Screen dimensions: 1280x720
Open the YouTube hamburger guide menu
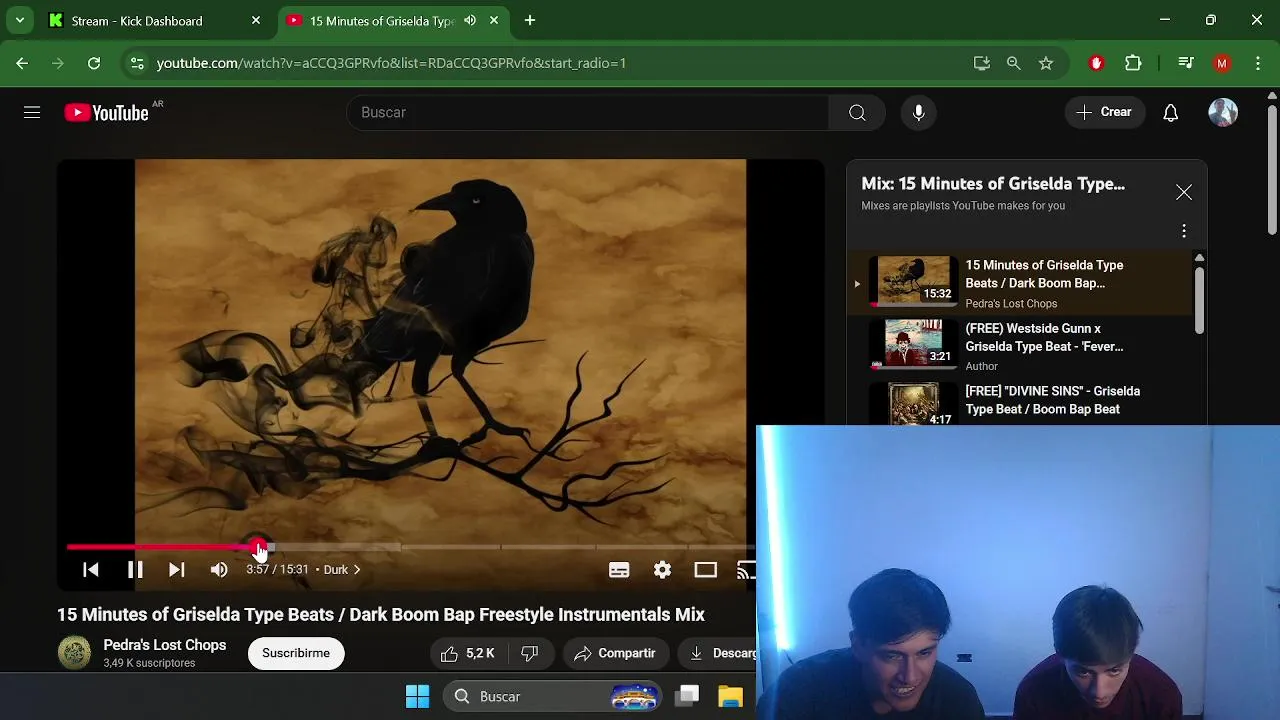(32, 113)
